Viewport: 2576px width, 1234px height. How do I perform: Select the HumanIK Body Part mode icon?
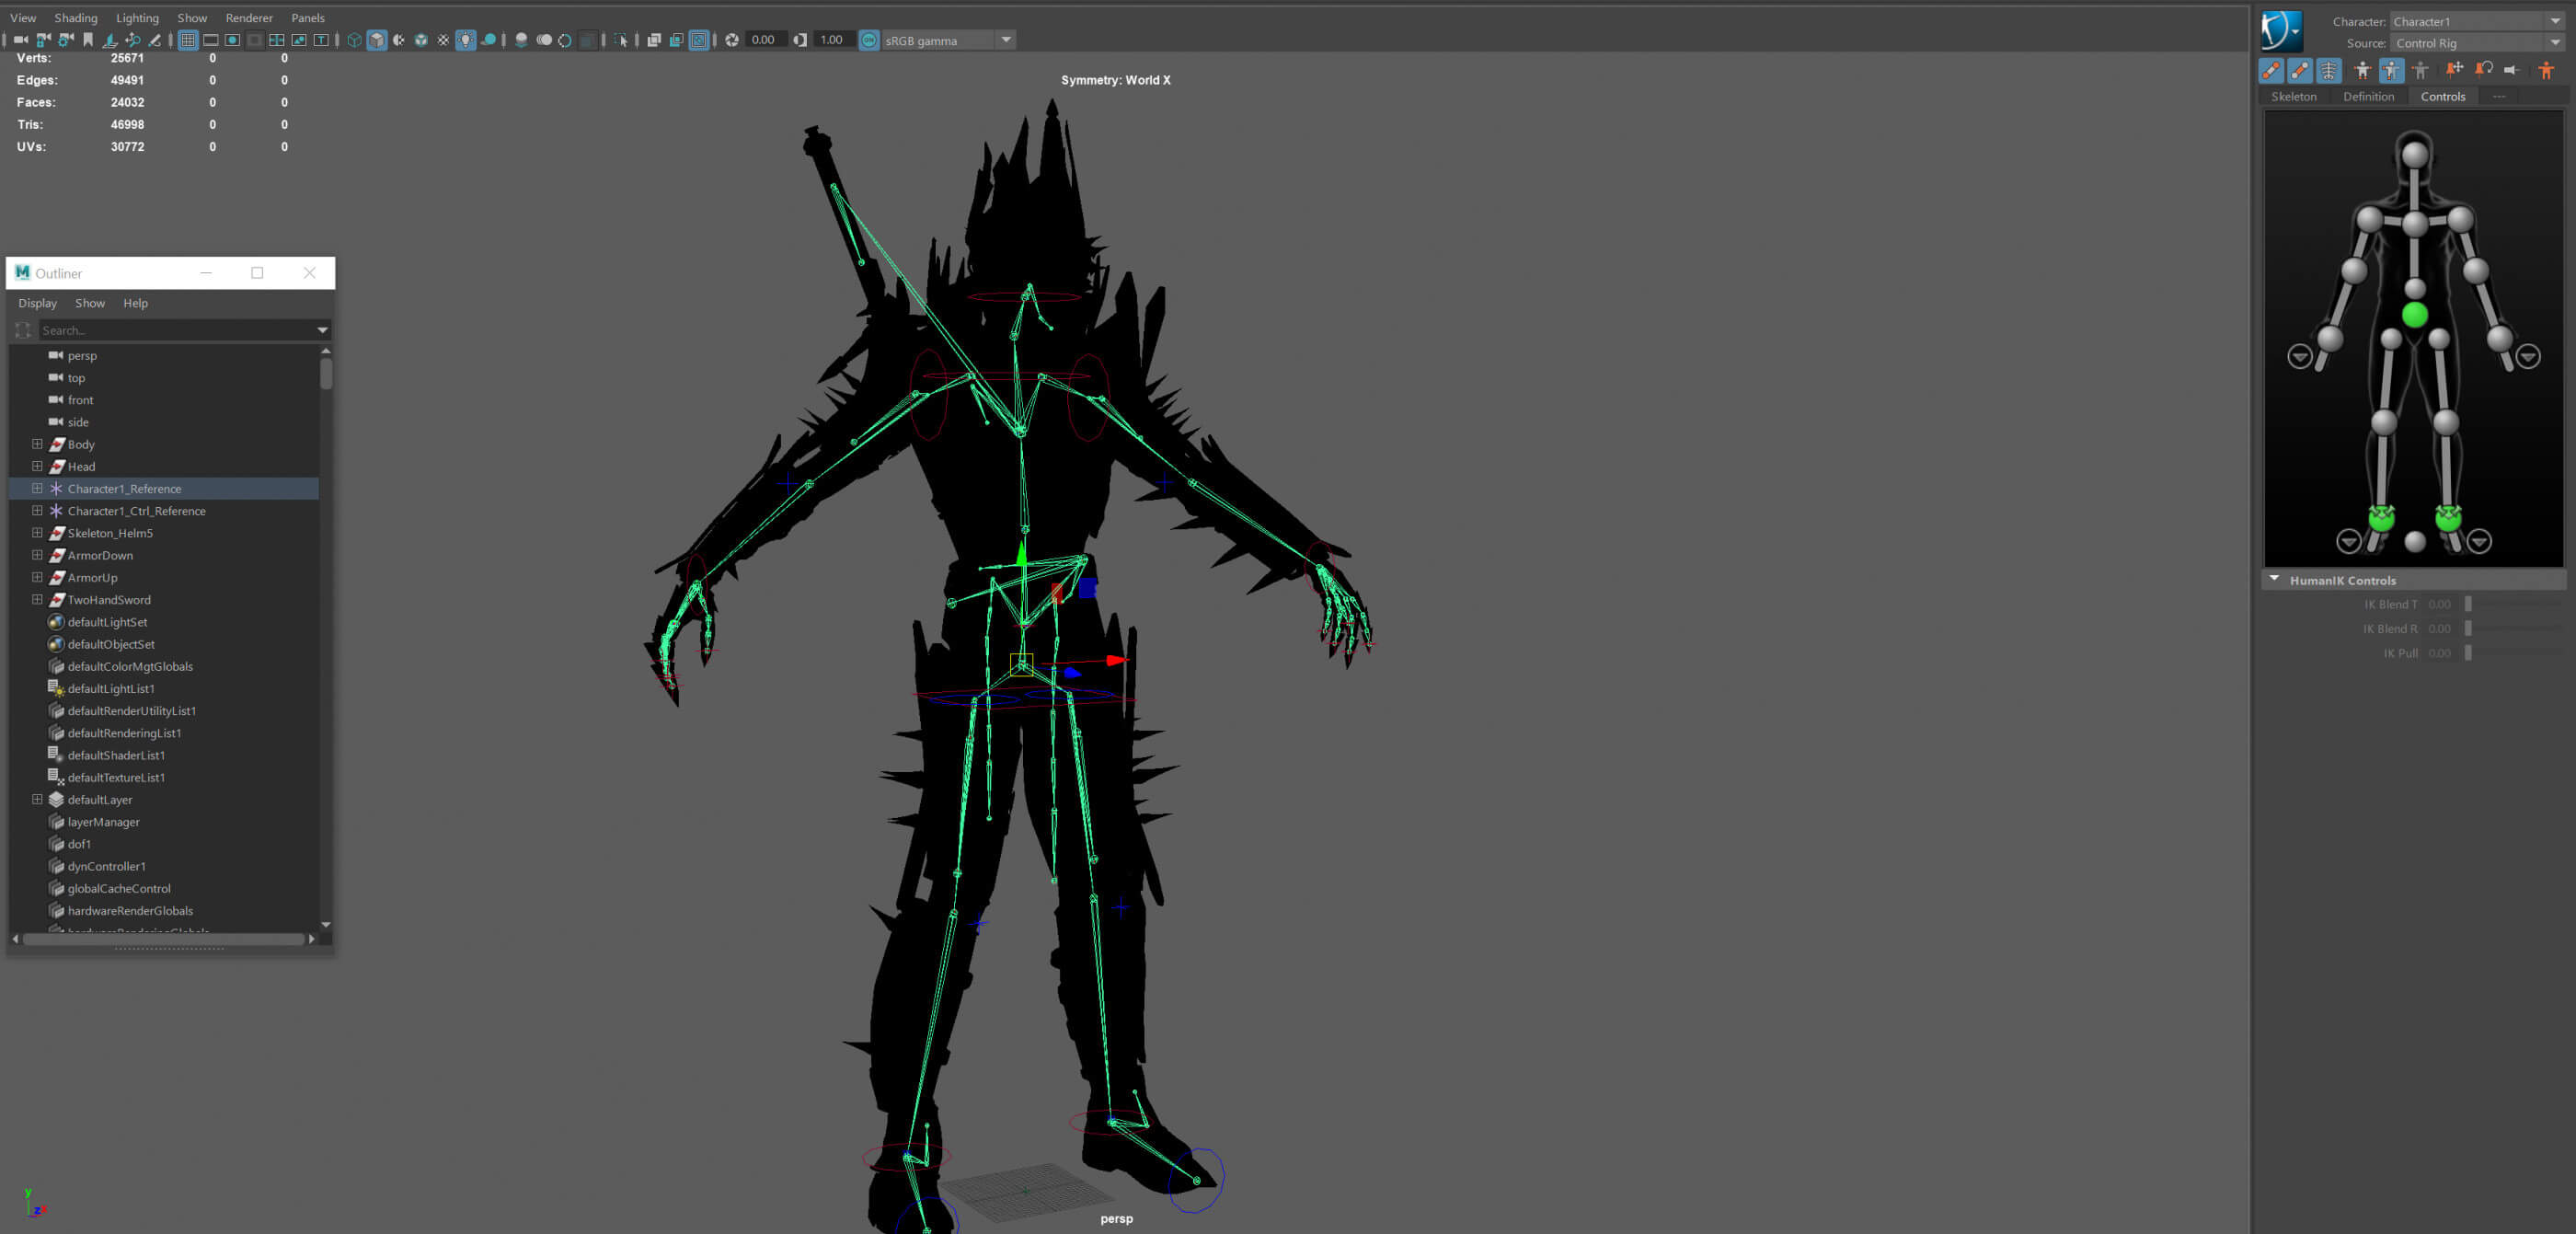2391,70
